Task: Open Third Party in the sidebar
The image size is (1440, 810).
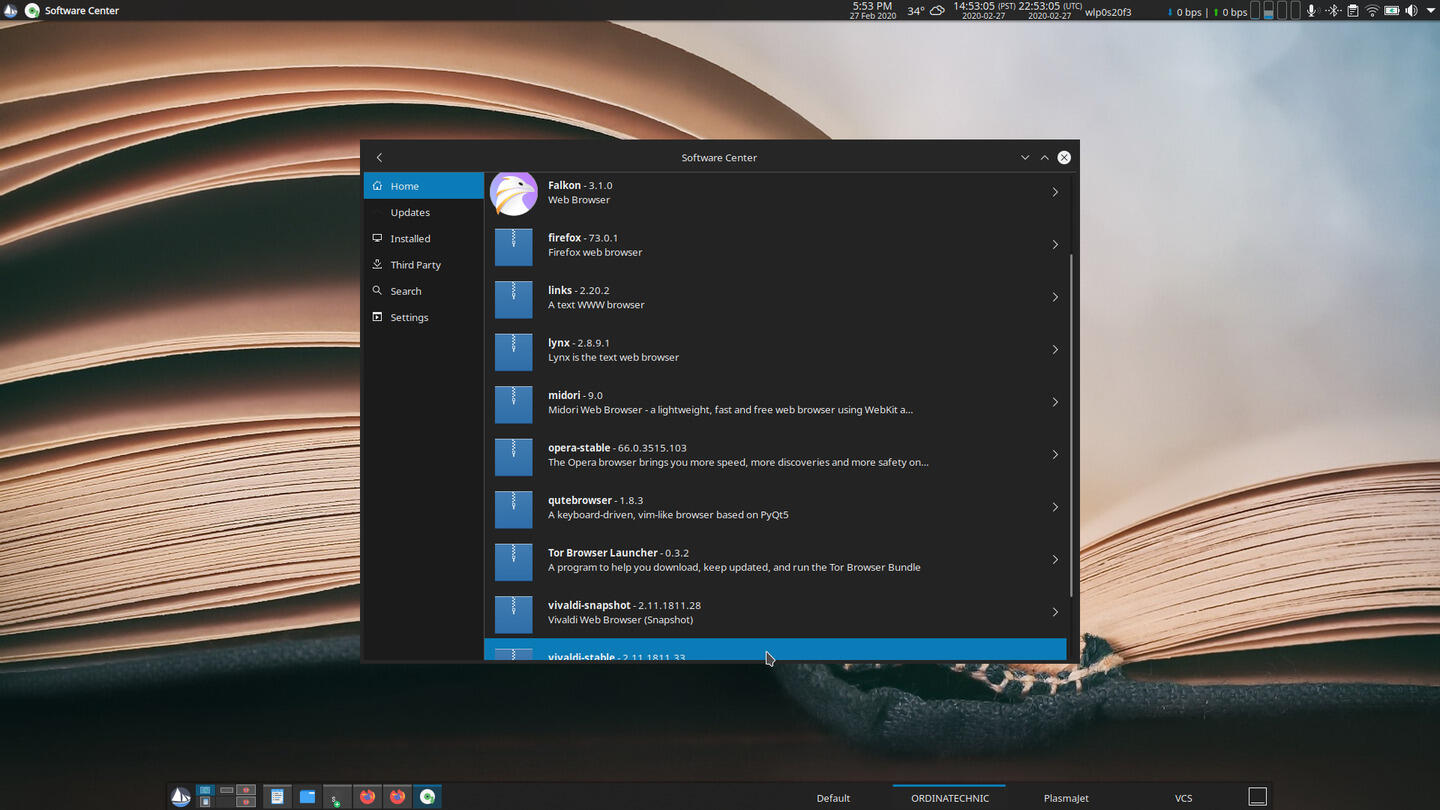Action: click(424, 265)
